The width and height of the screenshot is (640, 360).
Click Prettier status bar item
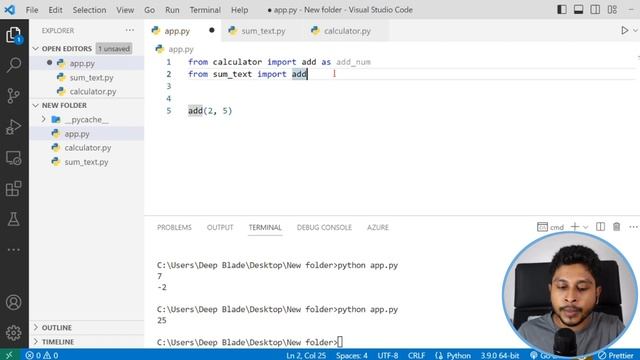click(615, 355)
